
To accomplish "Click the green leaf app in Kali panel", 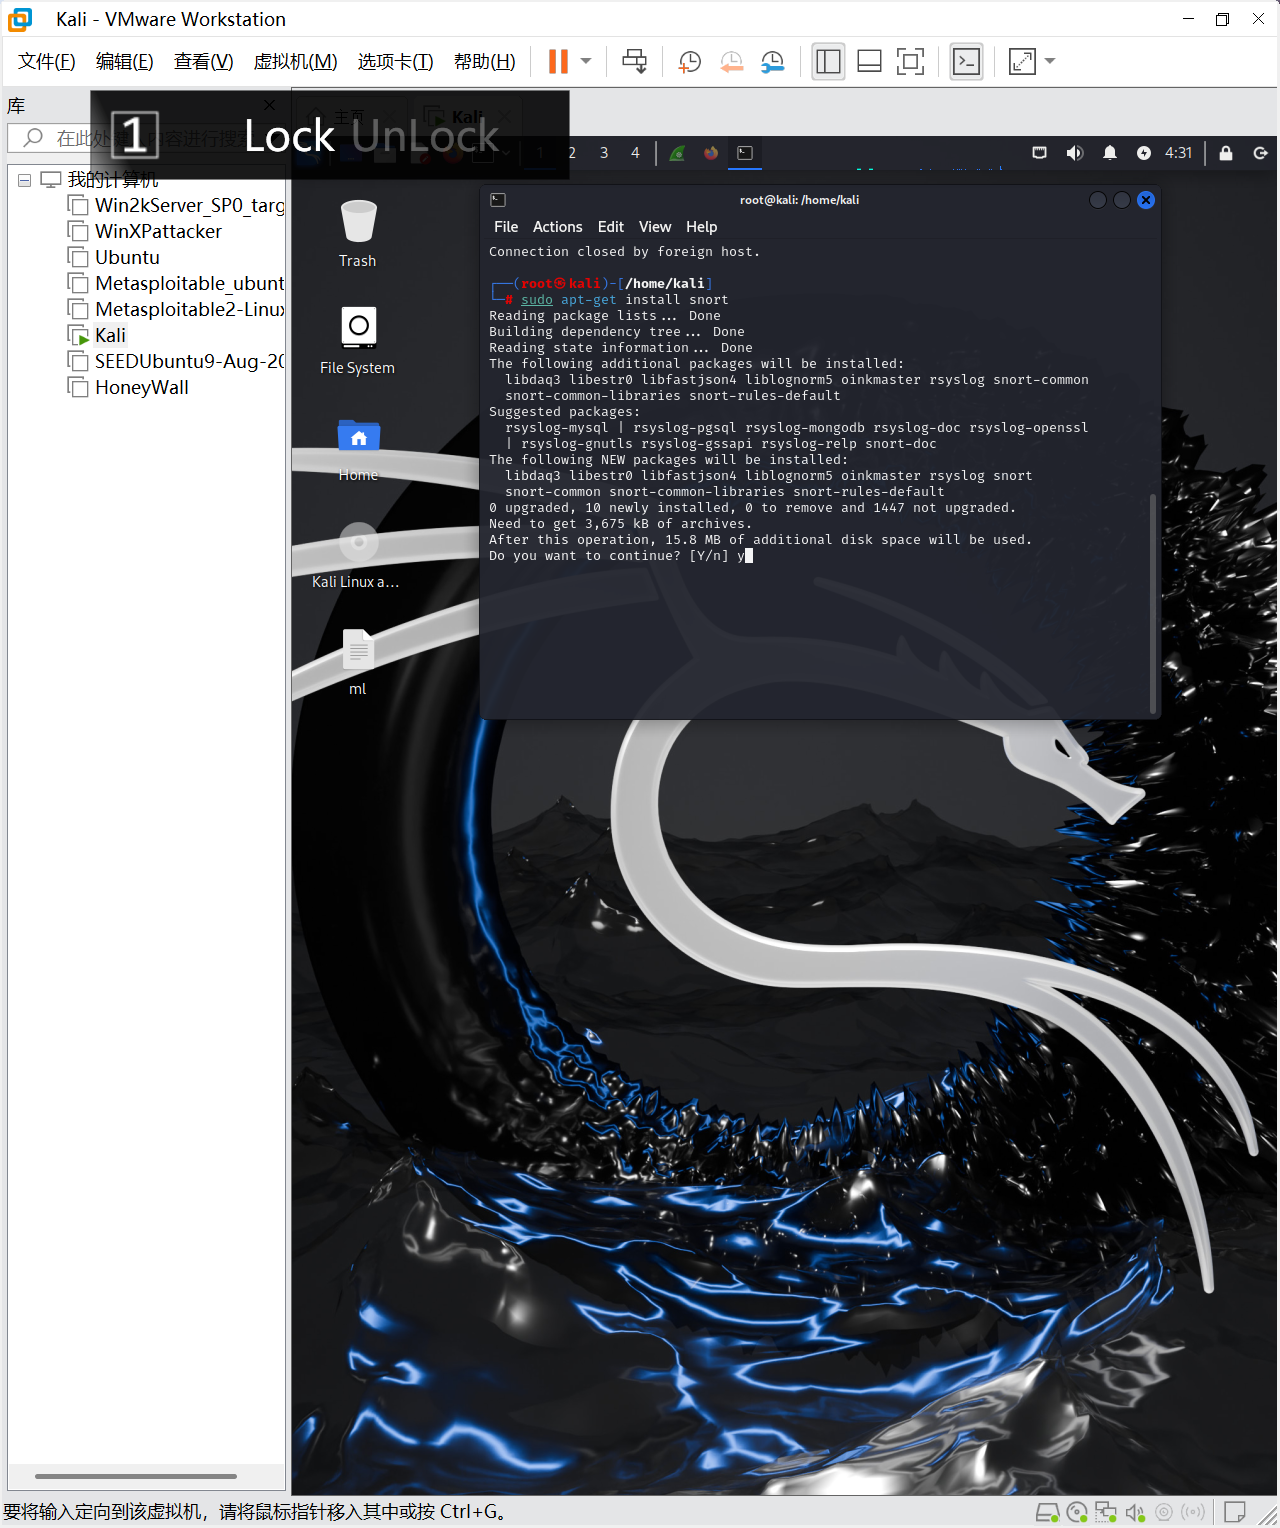I will point(677,153).
